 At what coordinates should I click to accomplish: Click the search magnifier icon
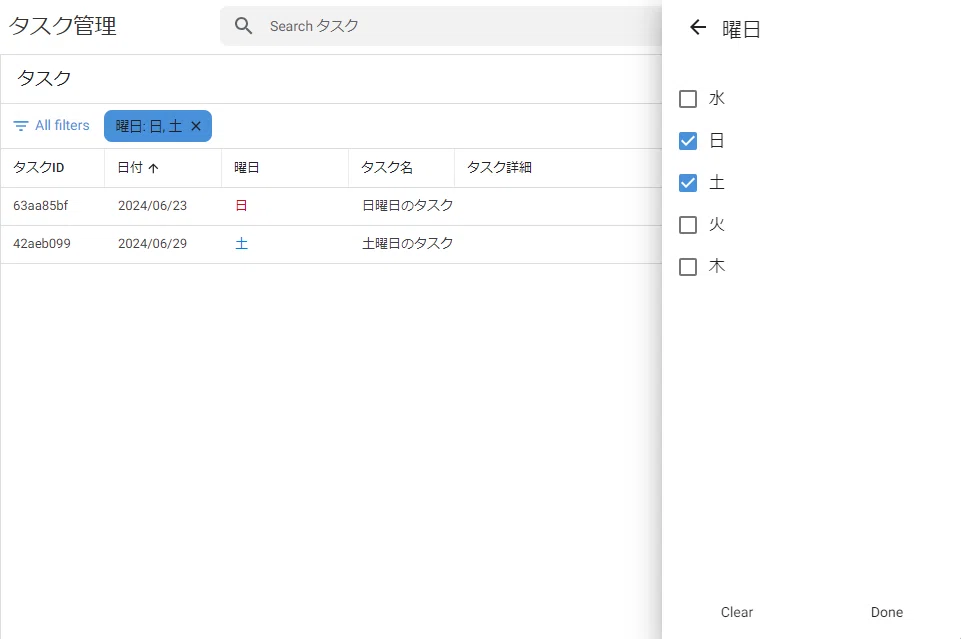243,26
